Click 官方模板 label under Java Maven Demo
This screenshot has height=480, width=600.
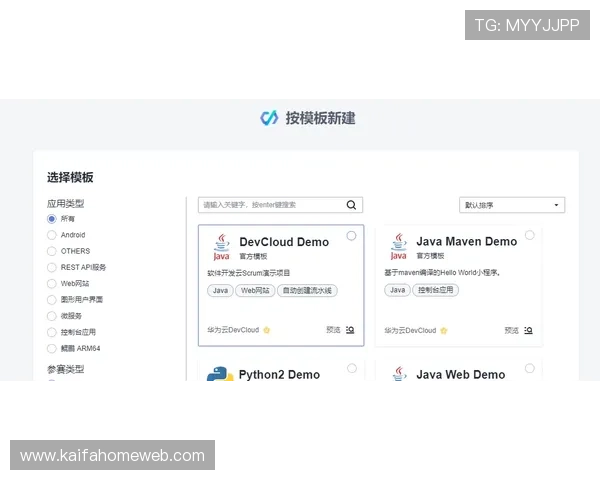(430, 256)
